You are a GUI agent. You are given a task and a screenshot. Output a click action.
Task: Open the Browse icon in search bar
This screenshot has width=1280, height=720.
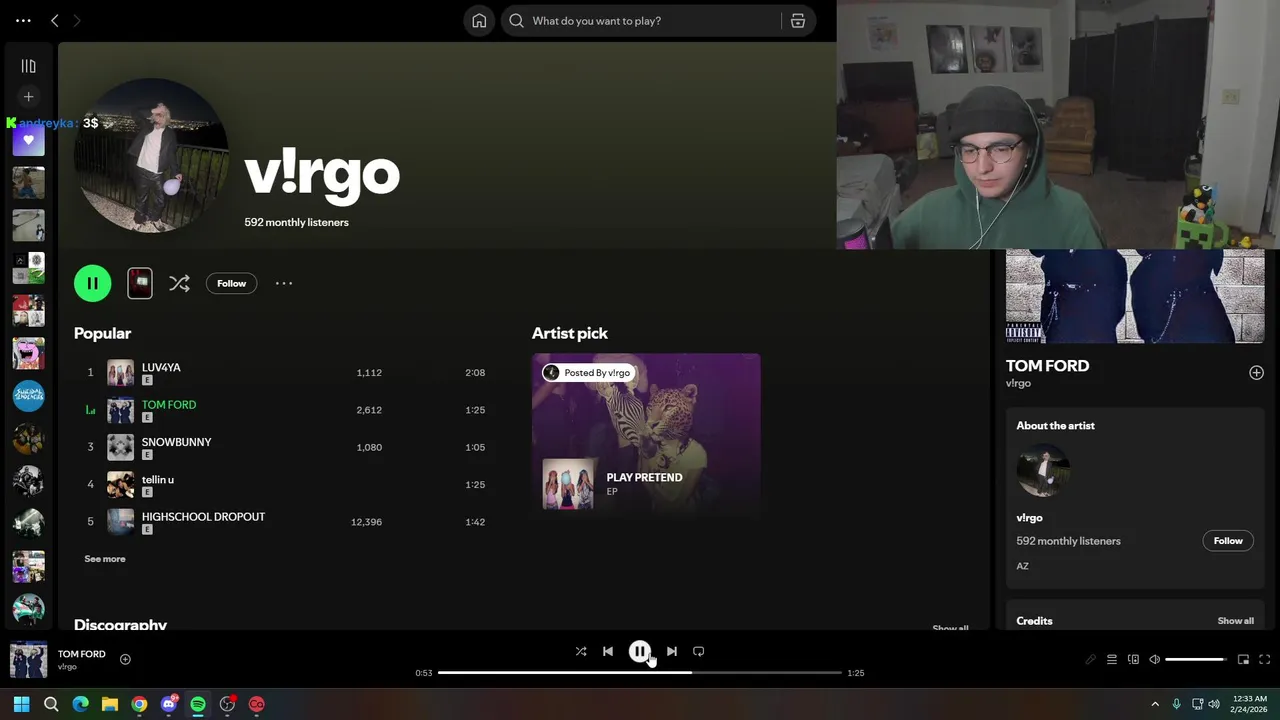[798, 21]
